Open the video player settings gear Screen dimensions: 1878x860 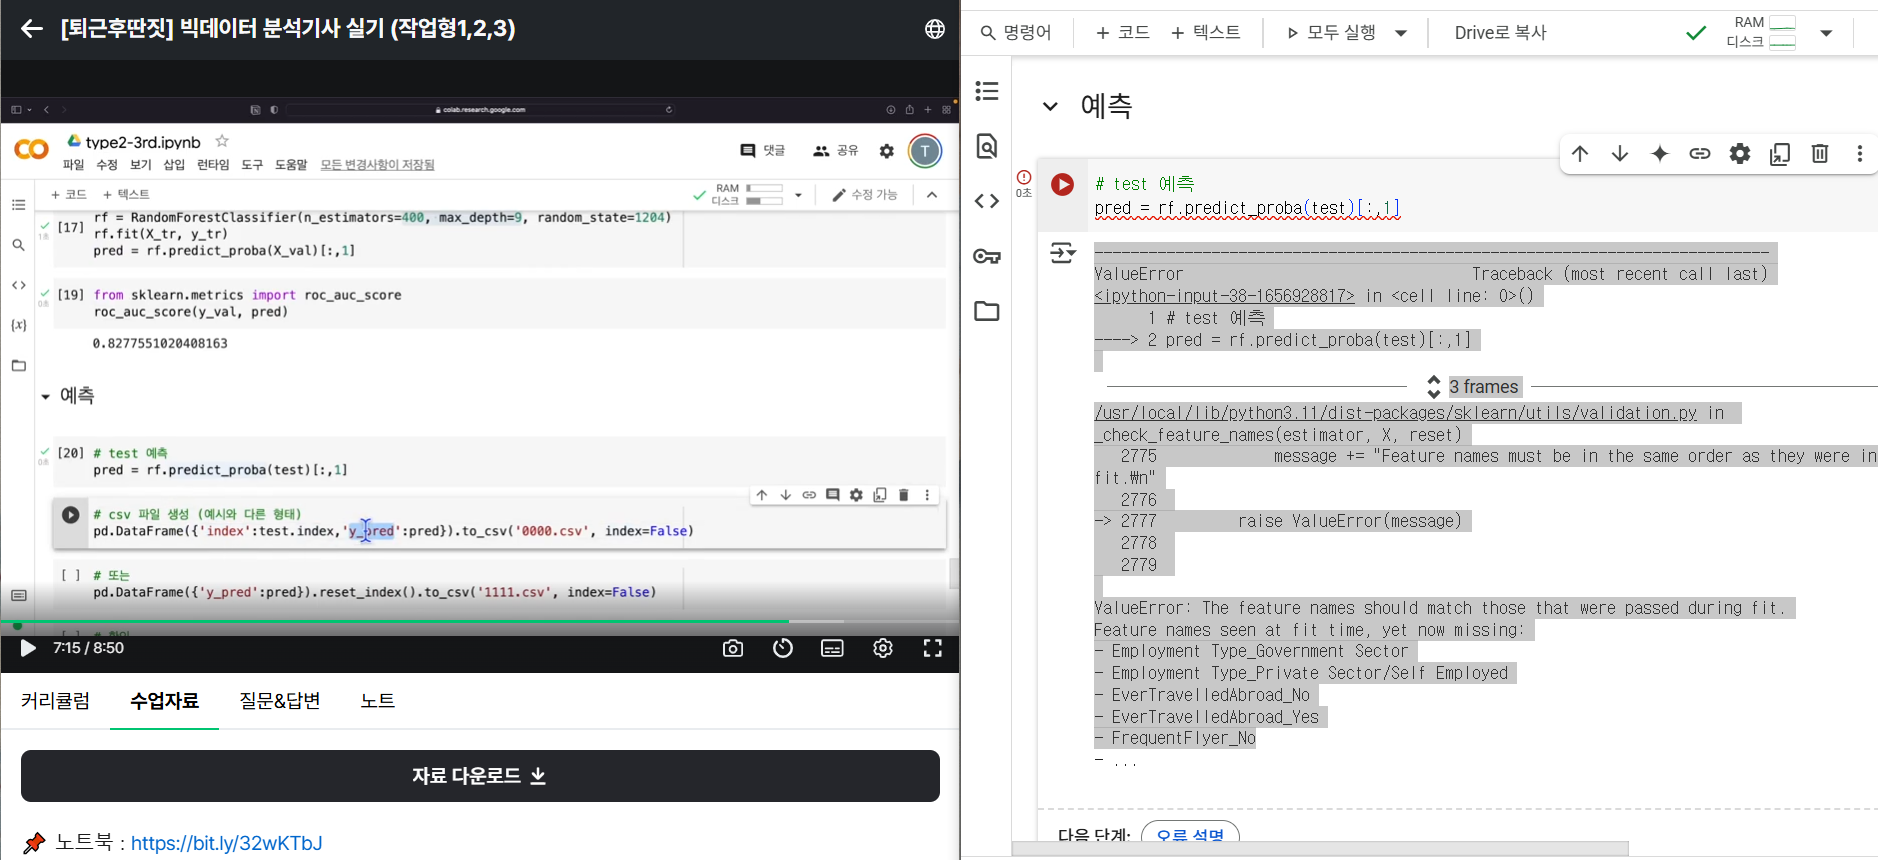point(883,648)
